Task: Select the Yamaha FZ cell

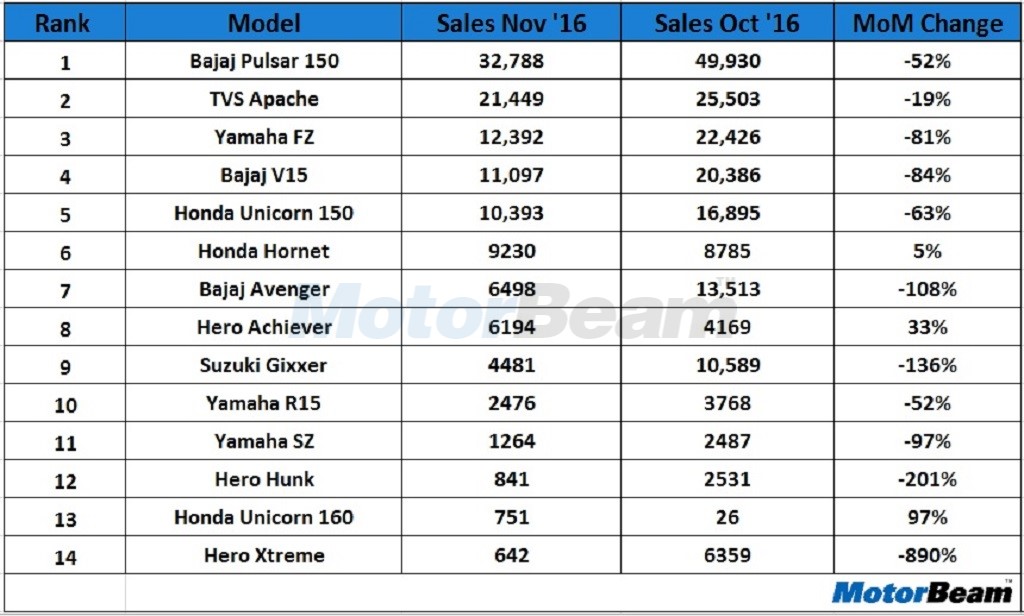Action: [x=264, y=137]
